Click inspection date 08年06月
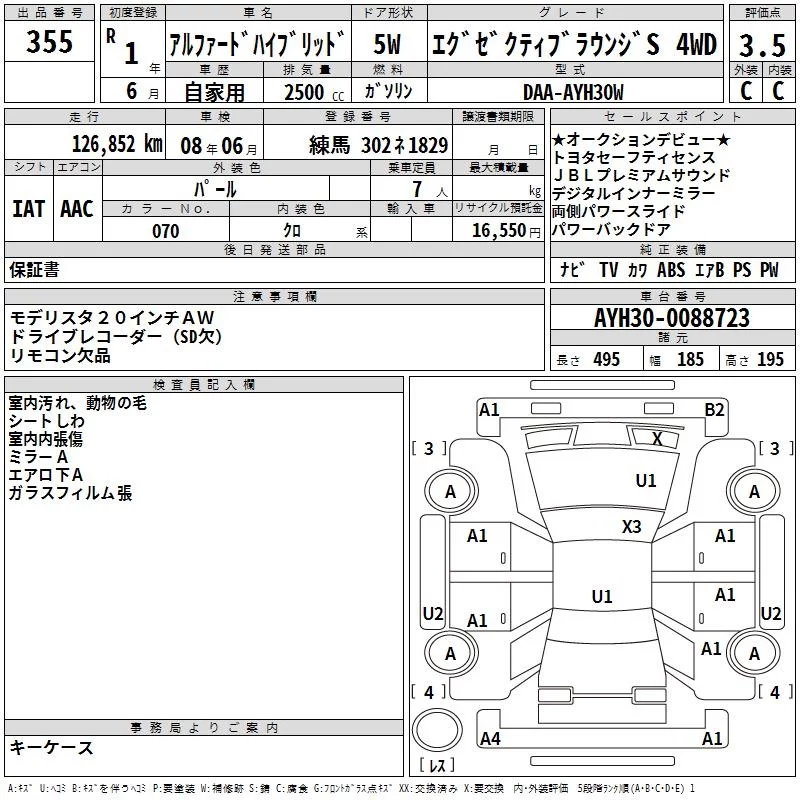 pyautogui.click(x=219, y=146)
